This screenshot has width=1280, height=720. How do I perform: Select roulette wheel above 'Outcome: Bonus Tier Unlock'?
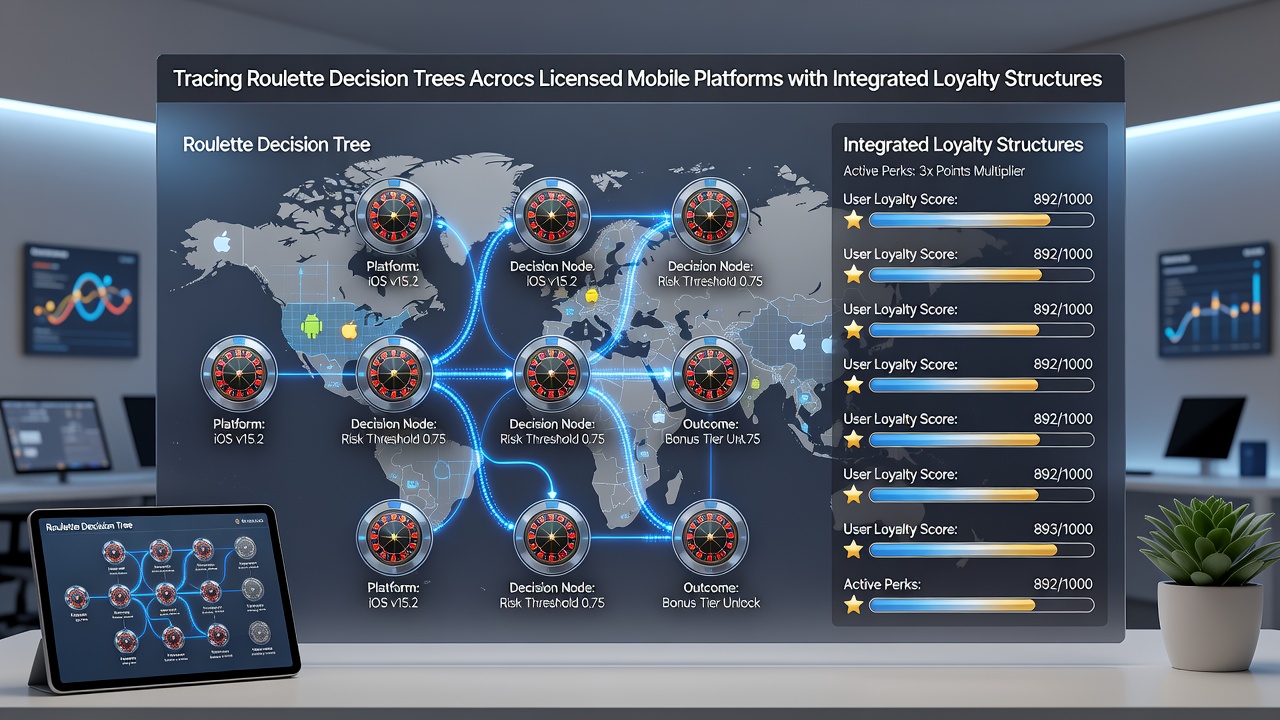[710, 537]
